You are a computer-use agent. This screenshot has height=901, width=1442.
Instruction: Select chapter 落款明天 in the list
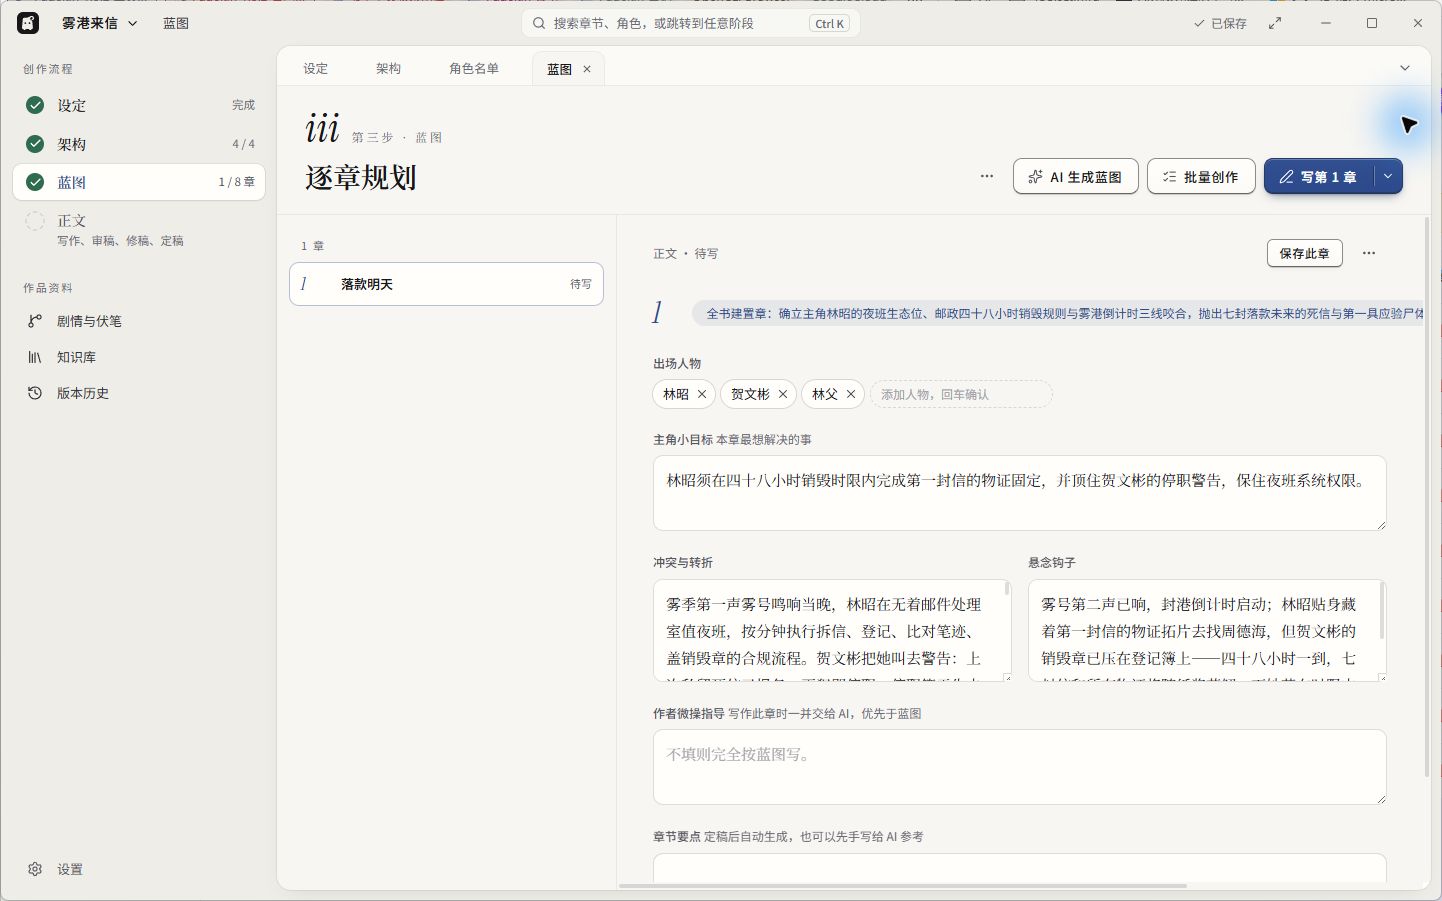click(446, 284)
